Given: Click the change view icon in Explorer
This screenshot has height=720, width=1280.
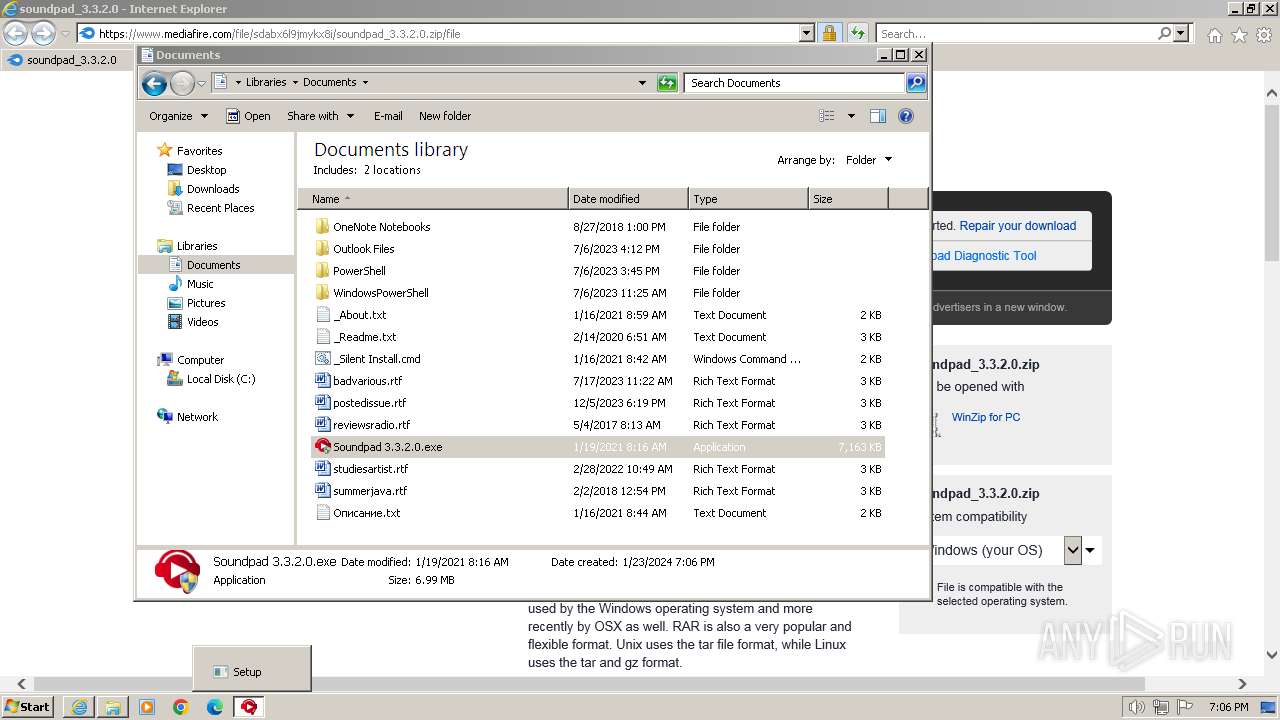Looking at the screenshot, I should 827,116.
